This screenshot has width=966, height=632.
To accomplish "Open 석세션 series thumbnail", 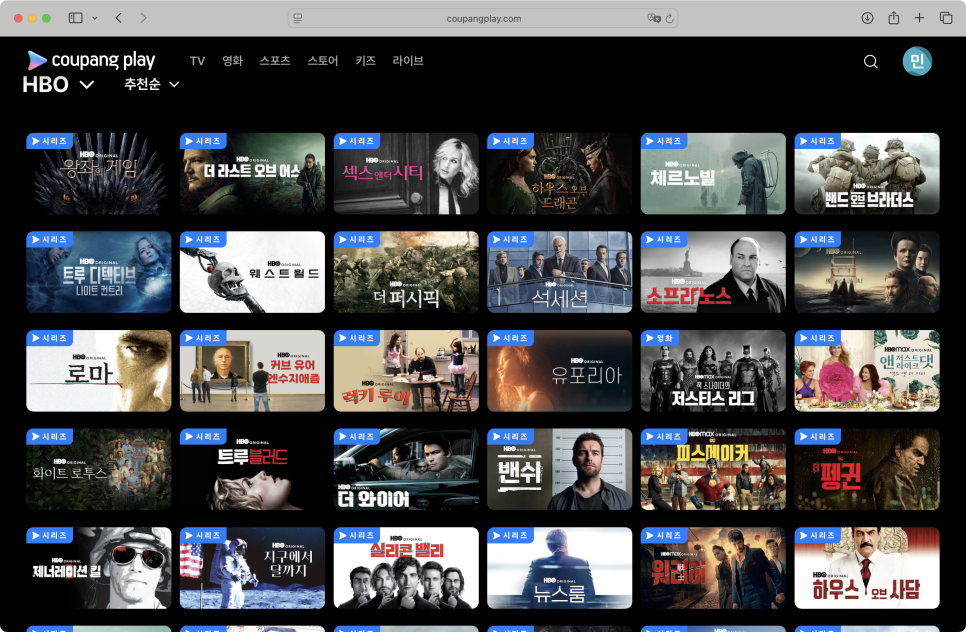I will (559, 272).
